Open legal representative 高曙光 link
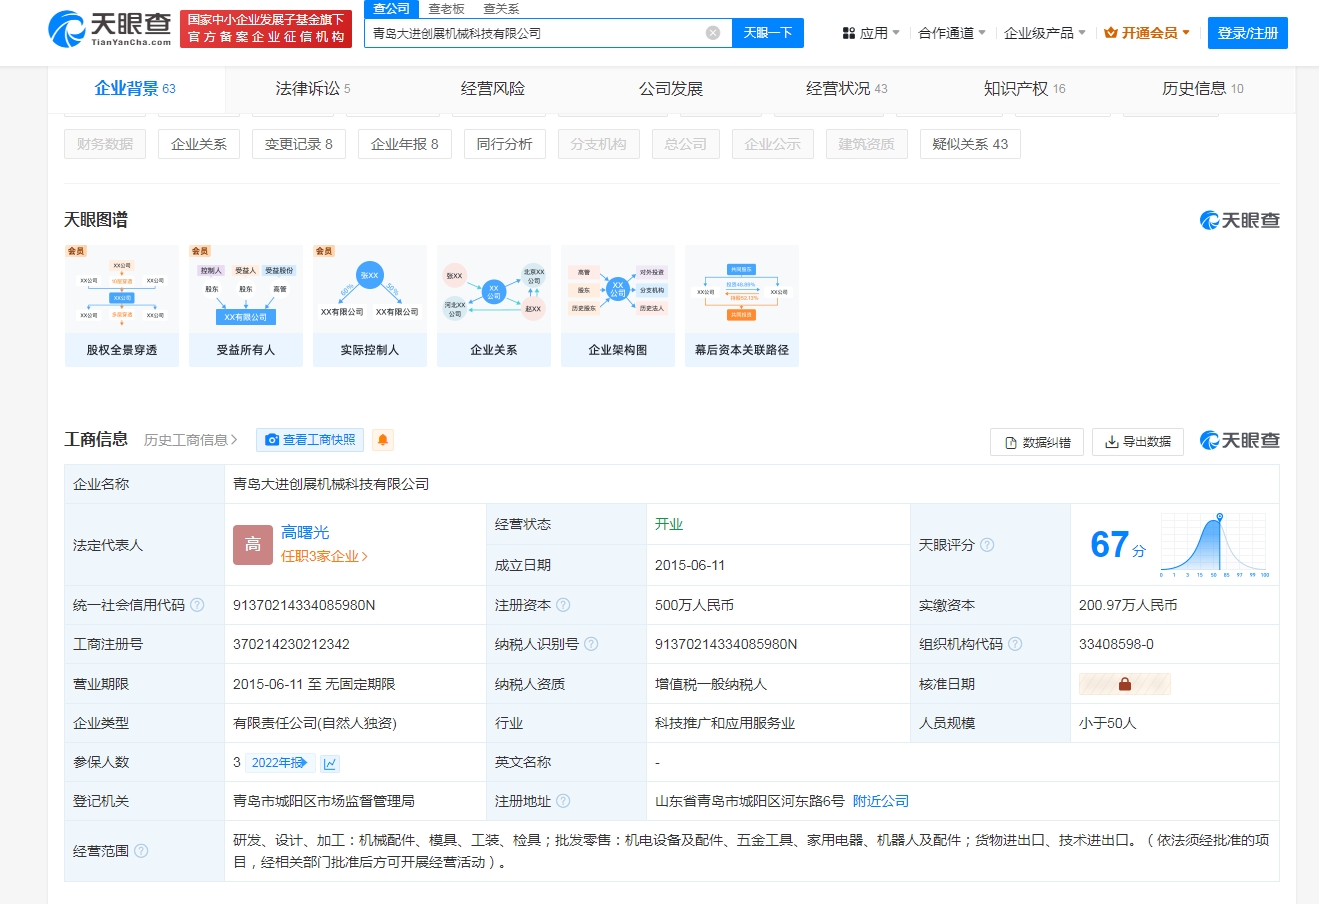Image resolution: width=1319 pixels, height=904 pixels. click(305, 533)
